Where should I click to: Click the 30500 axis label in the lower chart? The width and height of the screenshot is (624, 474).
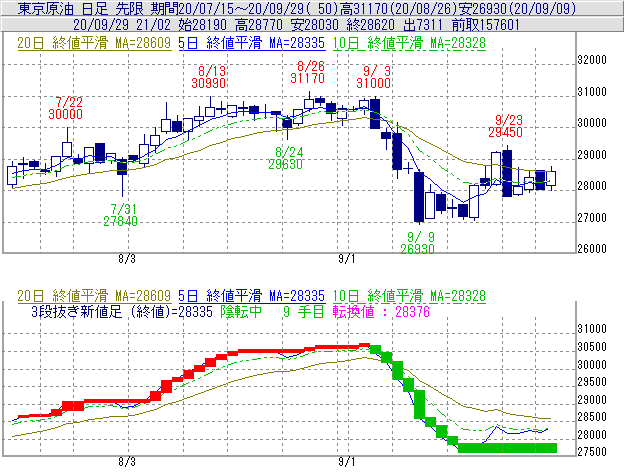592,347
